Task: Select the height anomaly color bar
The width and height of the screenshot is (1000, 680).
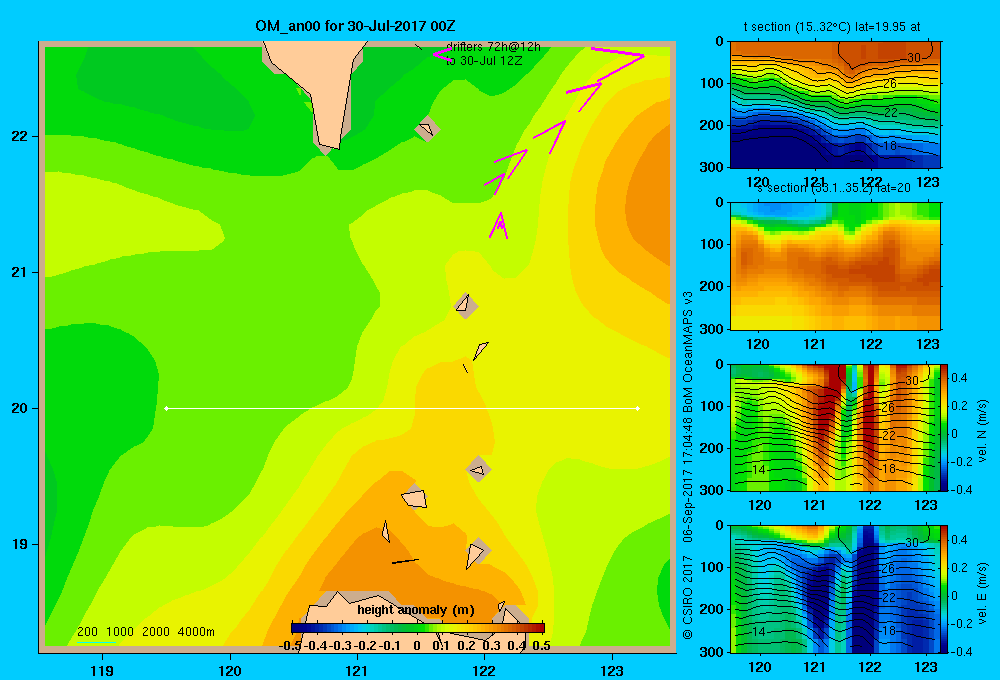Action: [x=418, y=628]
